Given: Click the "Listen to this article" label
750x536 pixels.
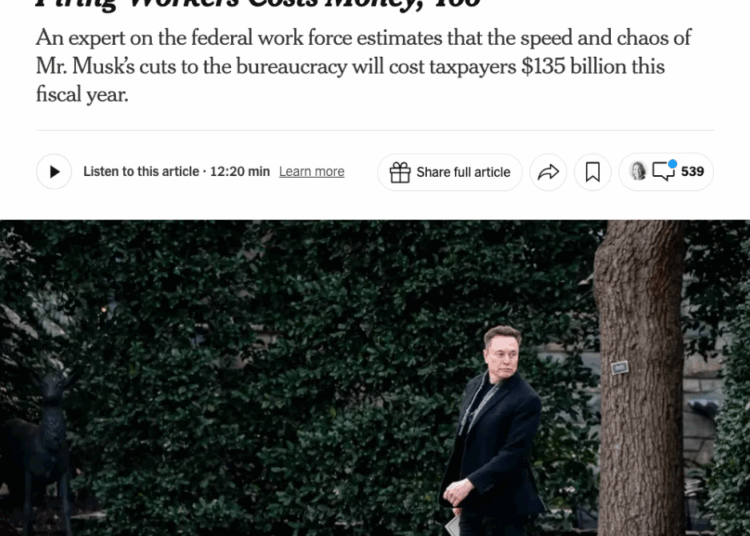Looking at the screenshot, I should coord(141,172).
